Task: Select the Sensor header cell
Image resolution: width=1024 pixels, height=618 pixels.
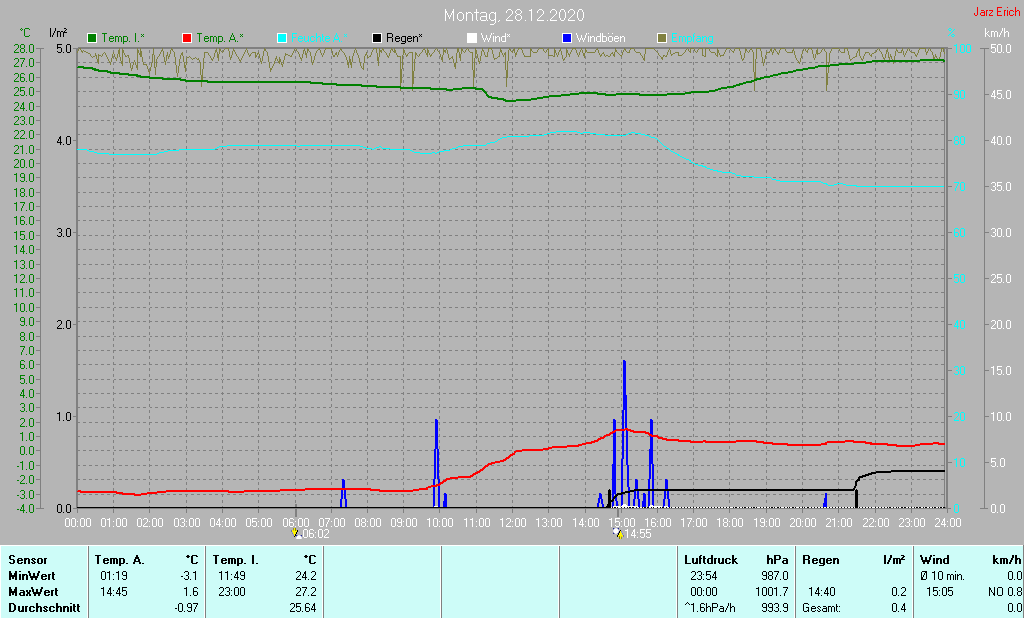Action: (27, 560)
